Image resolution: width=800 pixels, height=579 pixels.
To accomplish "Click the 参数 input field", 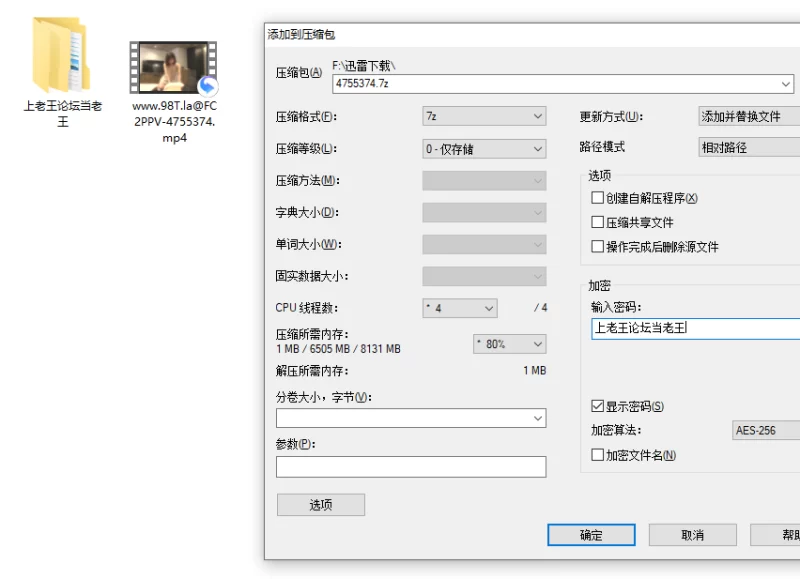I will tap(411, 467).
